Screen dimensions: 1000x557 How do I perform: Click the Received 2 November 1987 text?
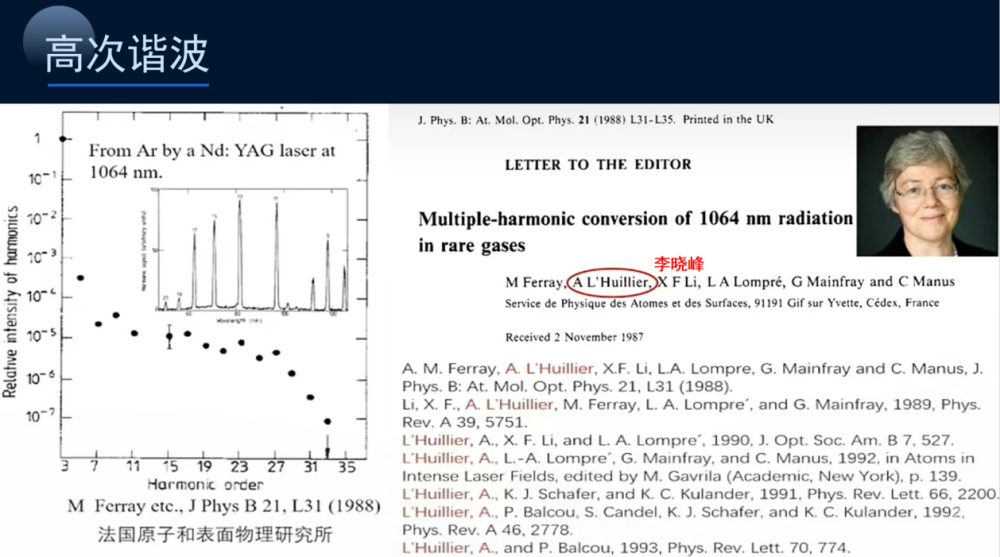click(574, 337)
